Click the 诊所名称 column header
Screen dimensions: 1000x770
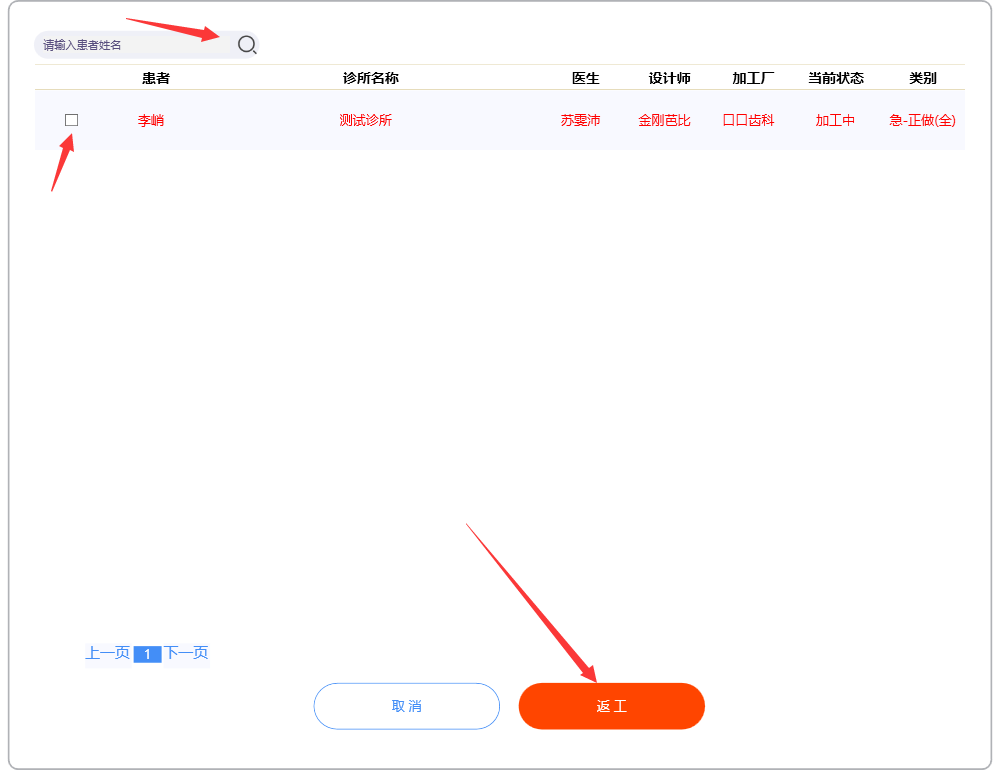pyautogui.click(x=370, y=78)
